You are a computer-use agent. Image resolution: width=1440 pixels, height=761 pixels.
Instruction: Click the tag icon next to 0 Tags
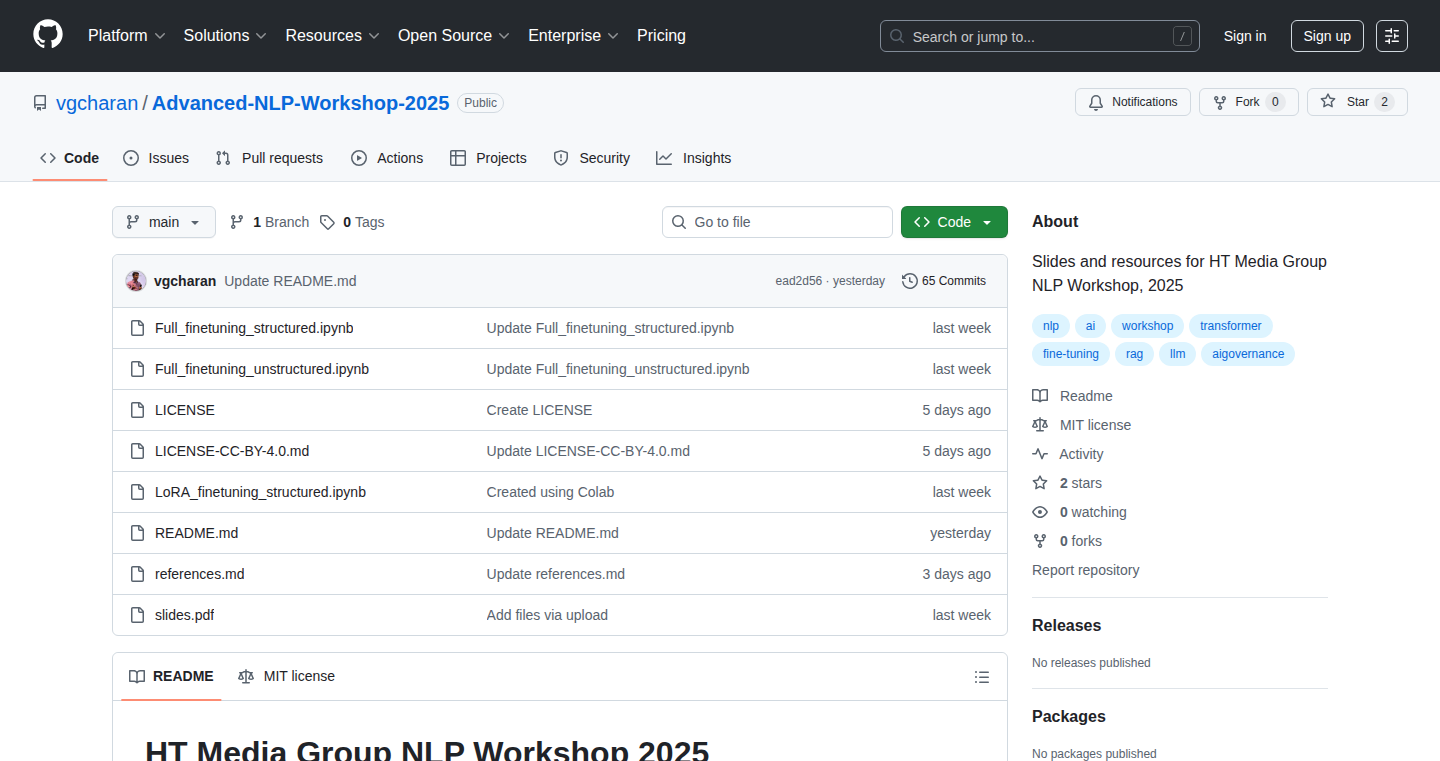coord(327,222)
